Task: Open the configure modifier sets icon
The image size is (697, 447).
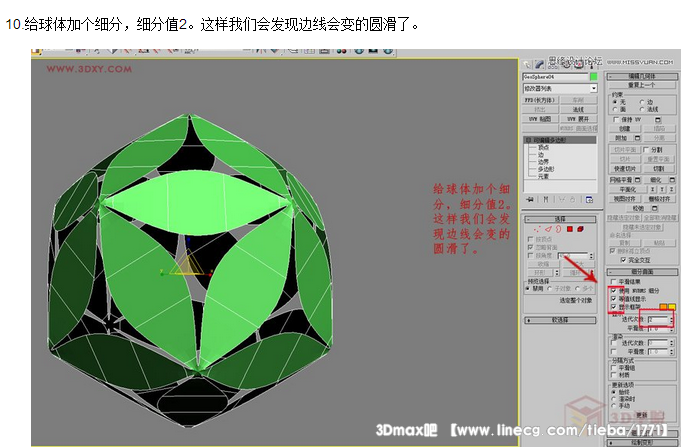Action: pos(589,200)
